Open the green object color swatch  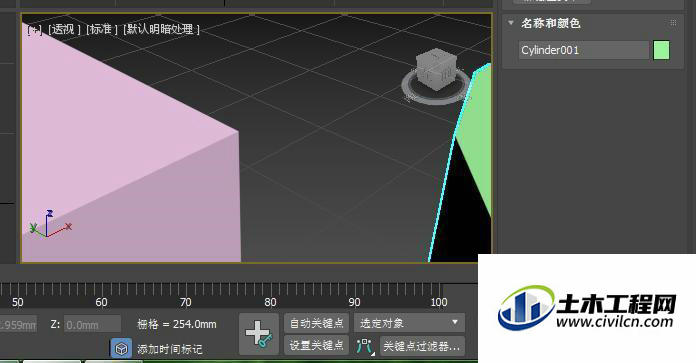tap(661, 50)
